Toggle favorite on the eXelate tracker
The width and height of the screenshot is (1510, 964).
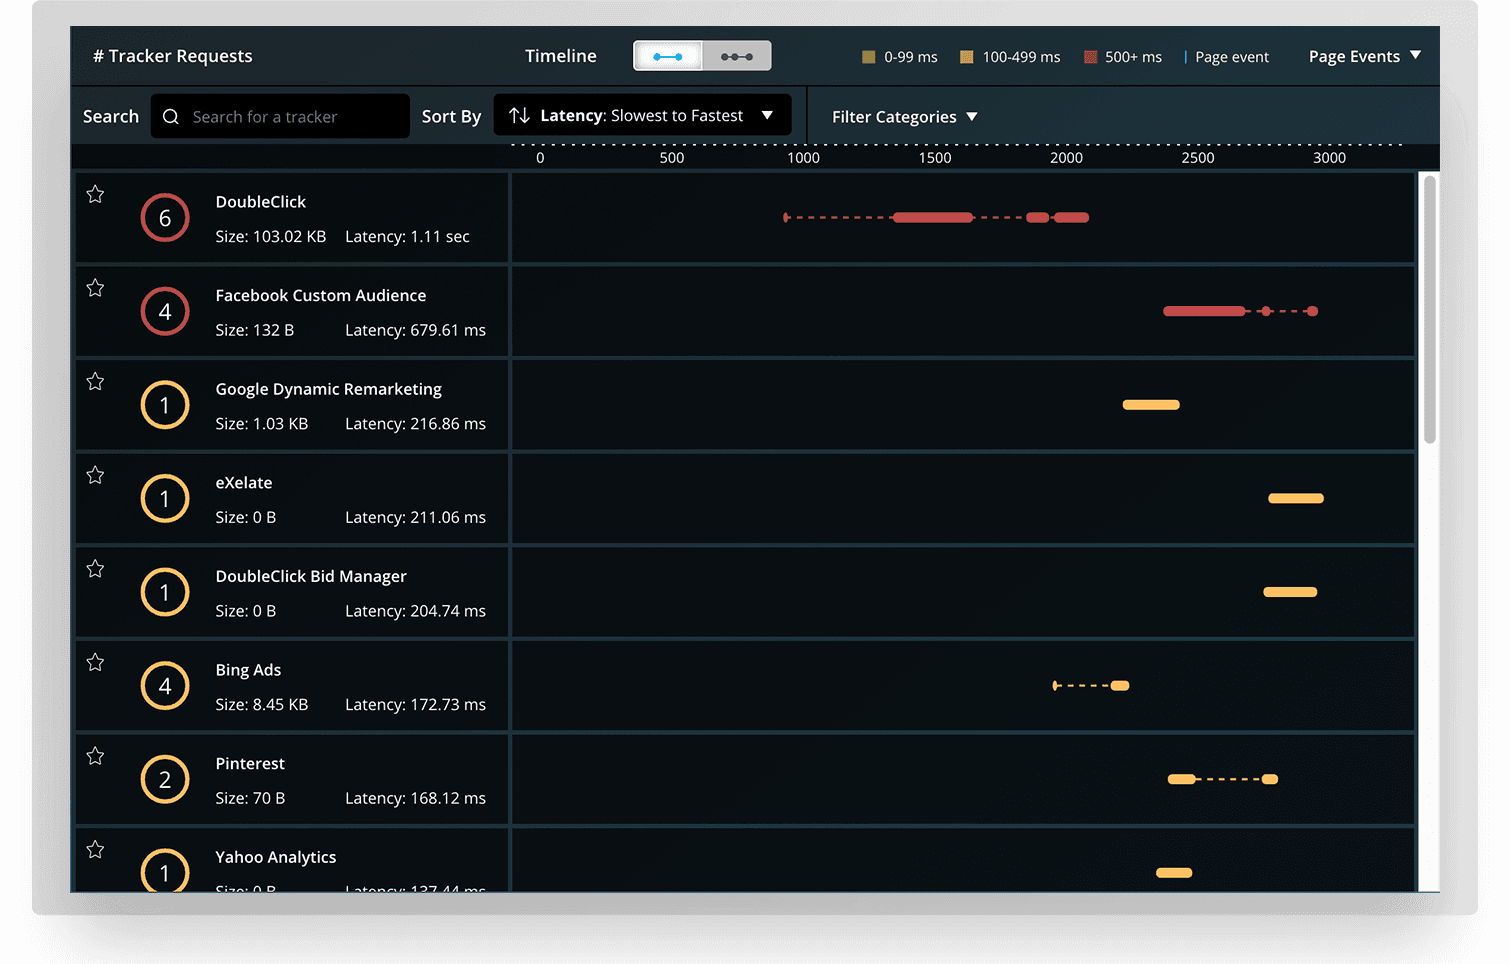click(95, 475)
